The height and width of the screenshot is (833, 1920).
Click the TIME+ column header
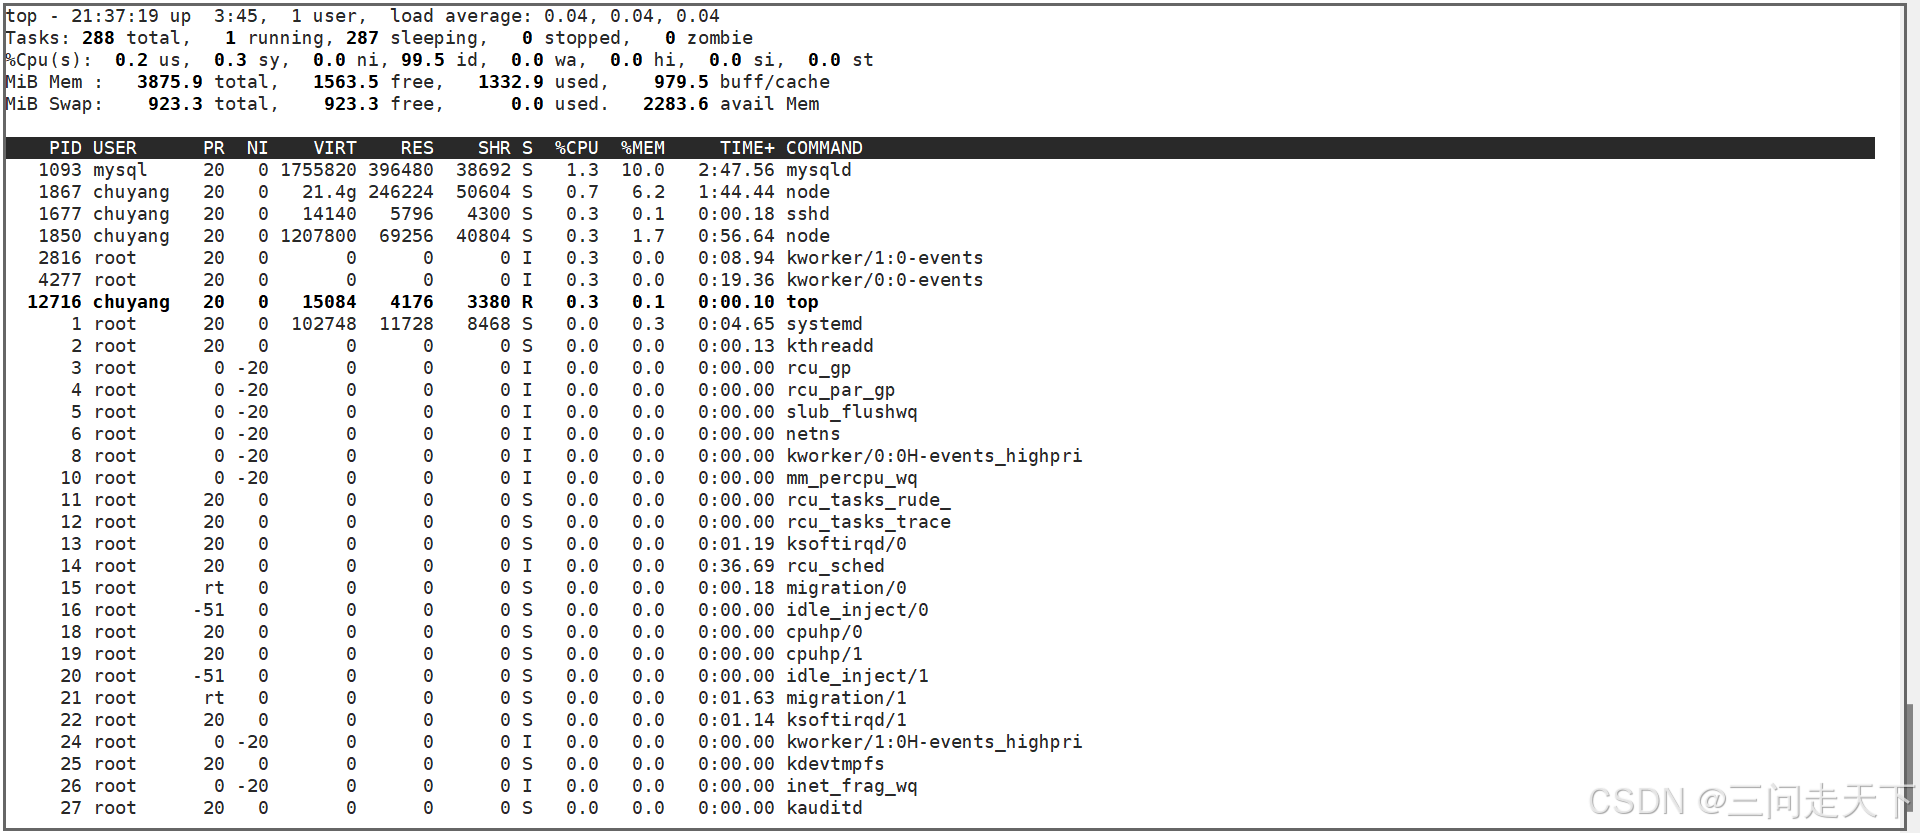[747, 148]
